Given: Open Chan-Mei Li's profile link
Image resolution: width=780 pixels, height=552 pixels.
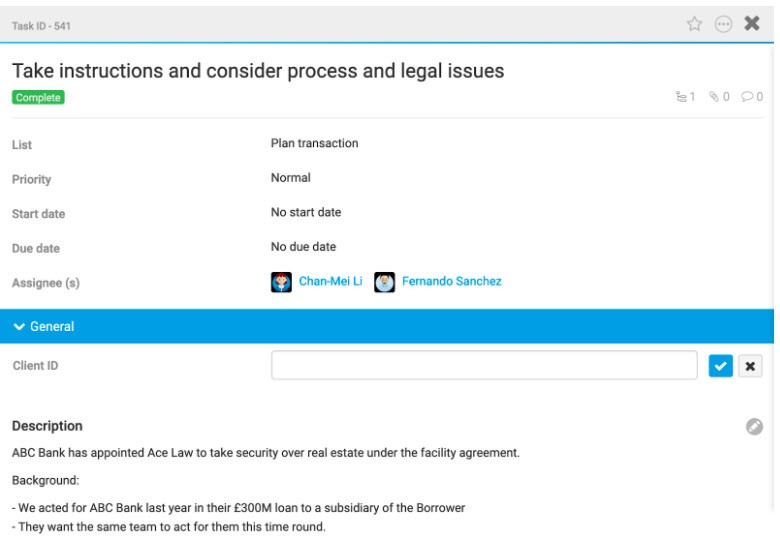Looking at the screenshot, I should click(330, 282).
